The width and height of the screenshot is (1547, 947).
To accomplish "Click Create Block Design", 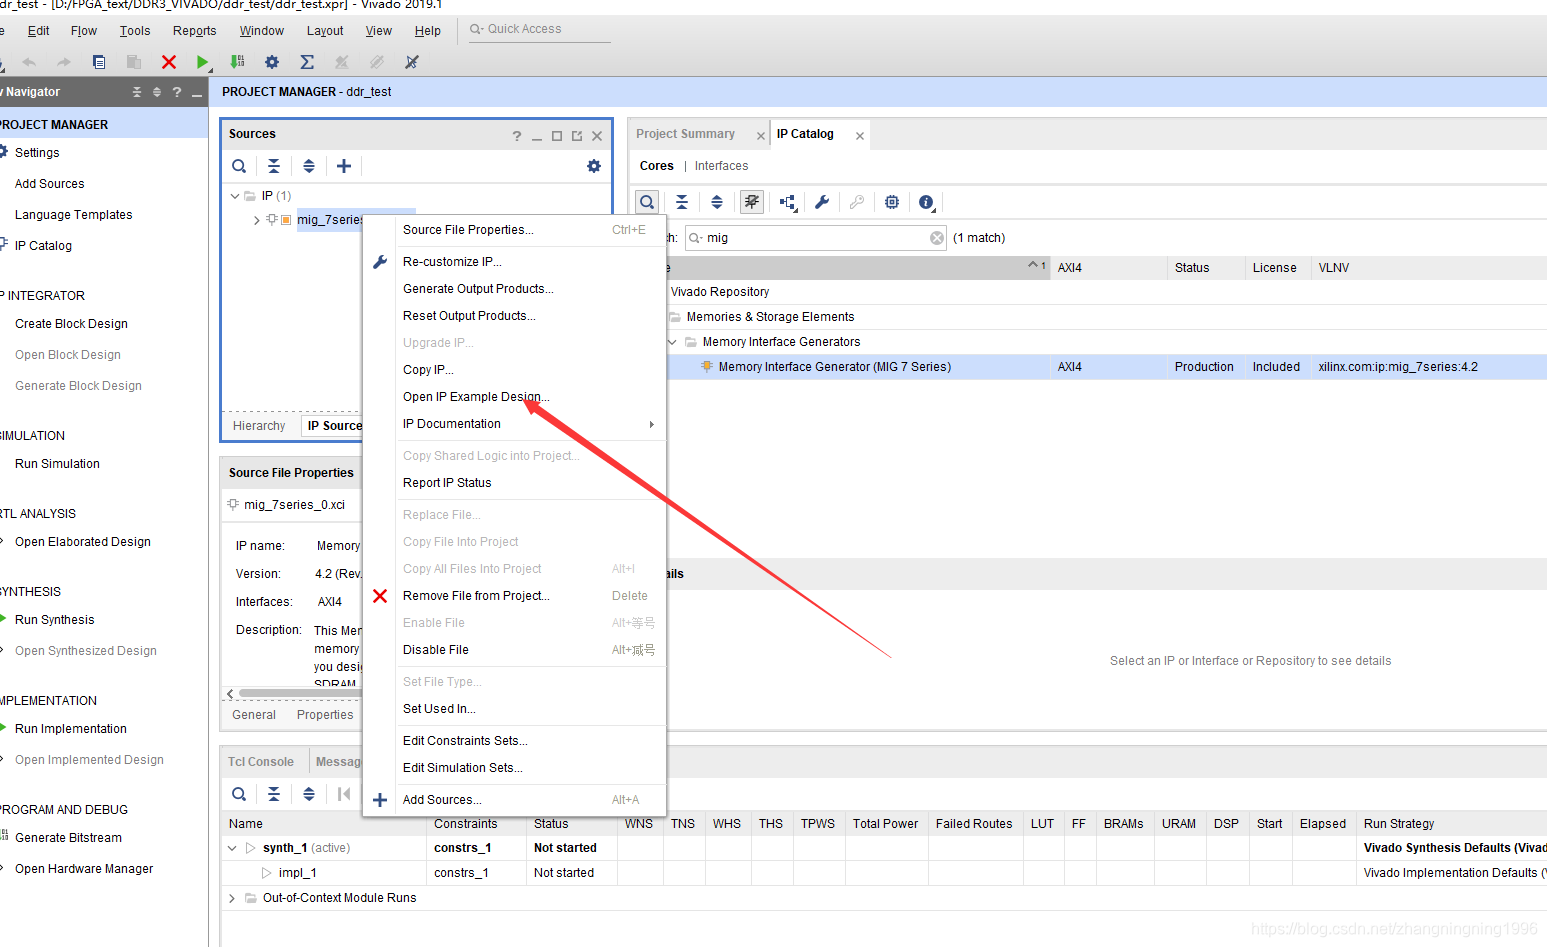I will click(x=71, y=324).
